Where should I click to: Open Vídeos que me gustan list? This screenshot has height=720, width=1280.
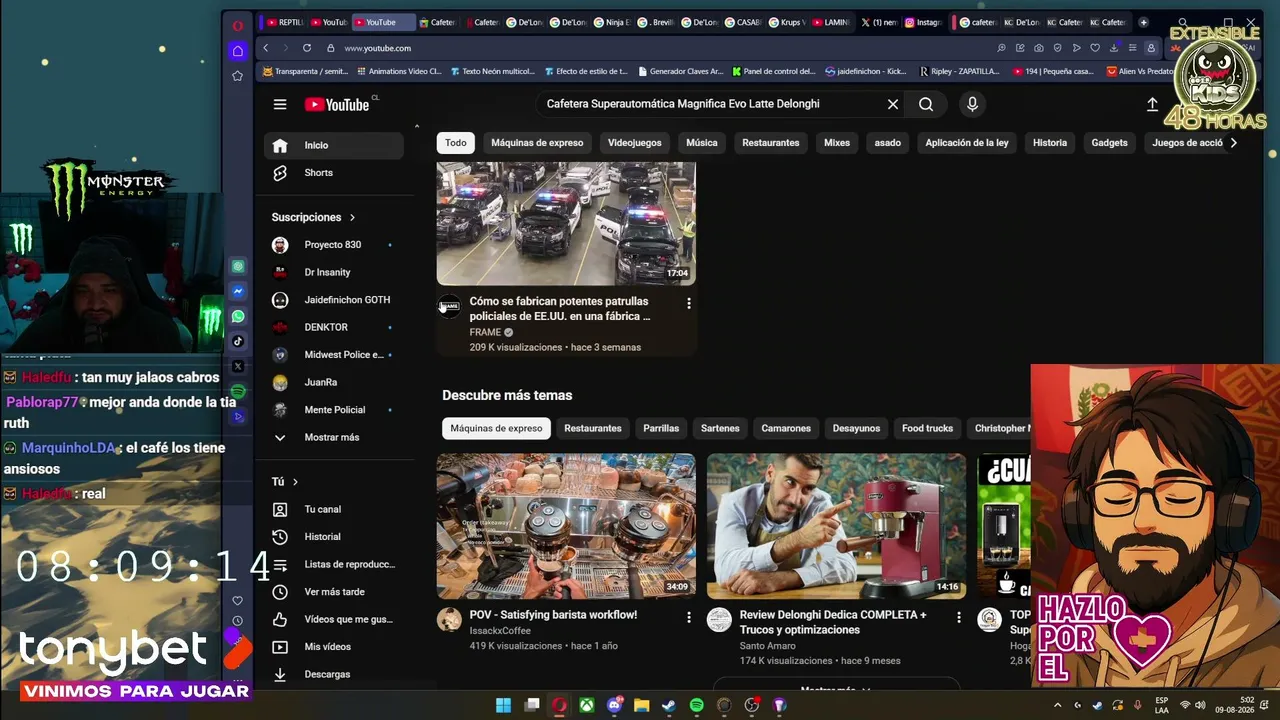[334, 619]
